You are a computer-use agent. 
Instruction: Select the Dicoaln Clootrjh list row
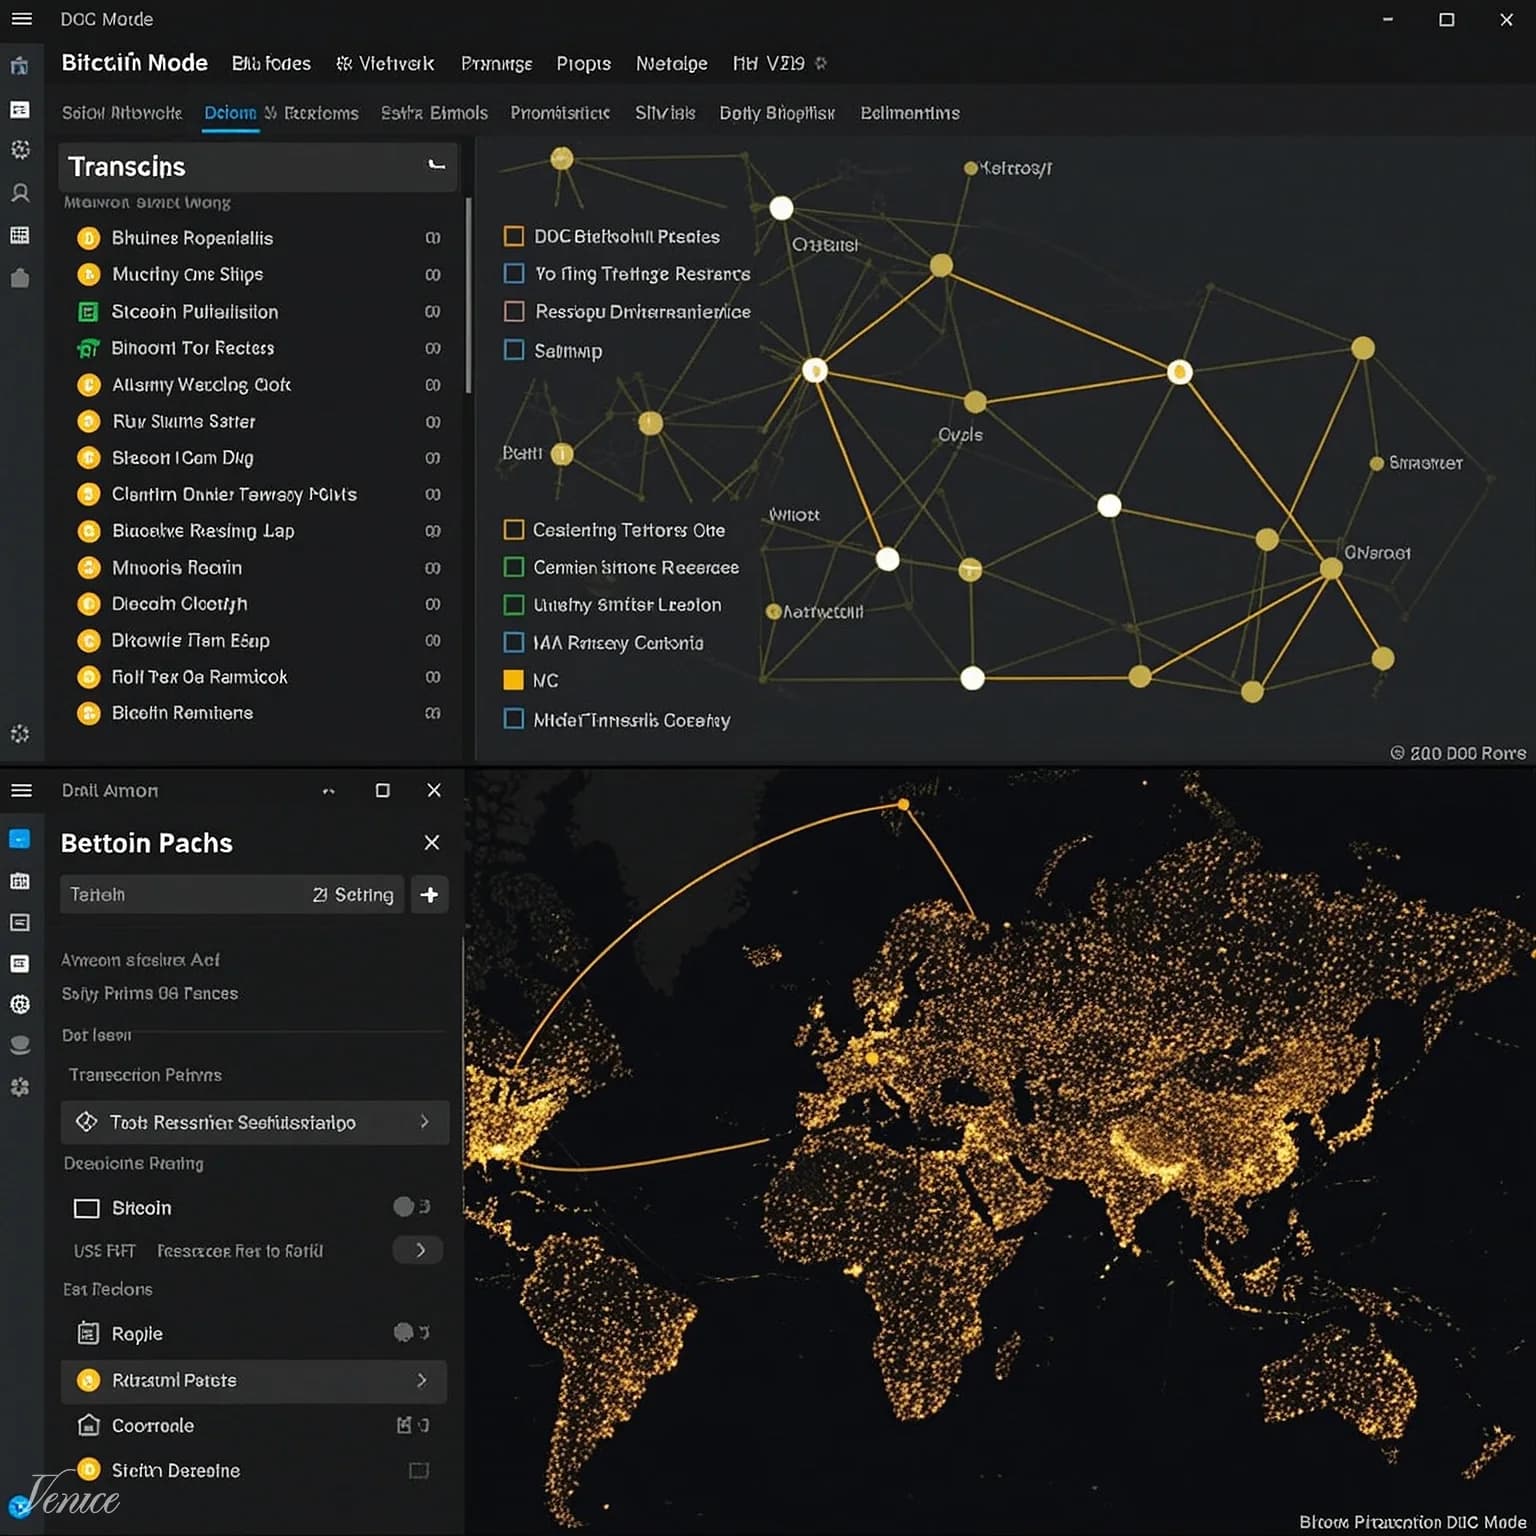coord(258,604)
